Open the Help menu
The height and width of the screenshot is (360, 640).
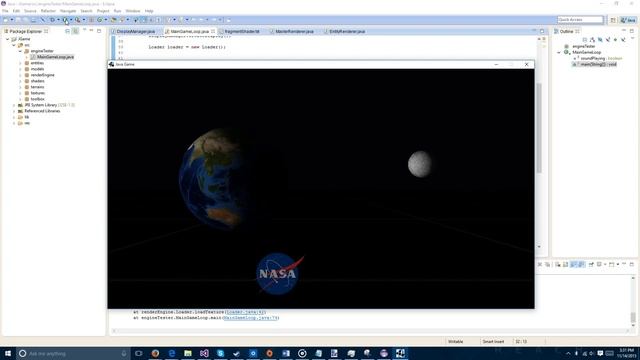coord(149,11)
